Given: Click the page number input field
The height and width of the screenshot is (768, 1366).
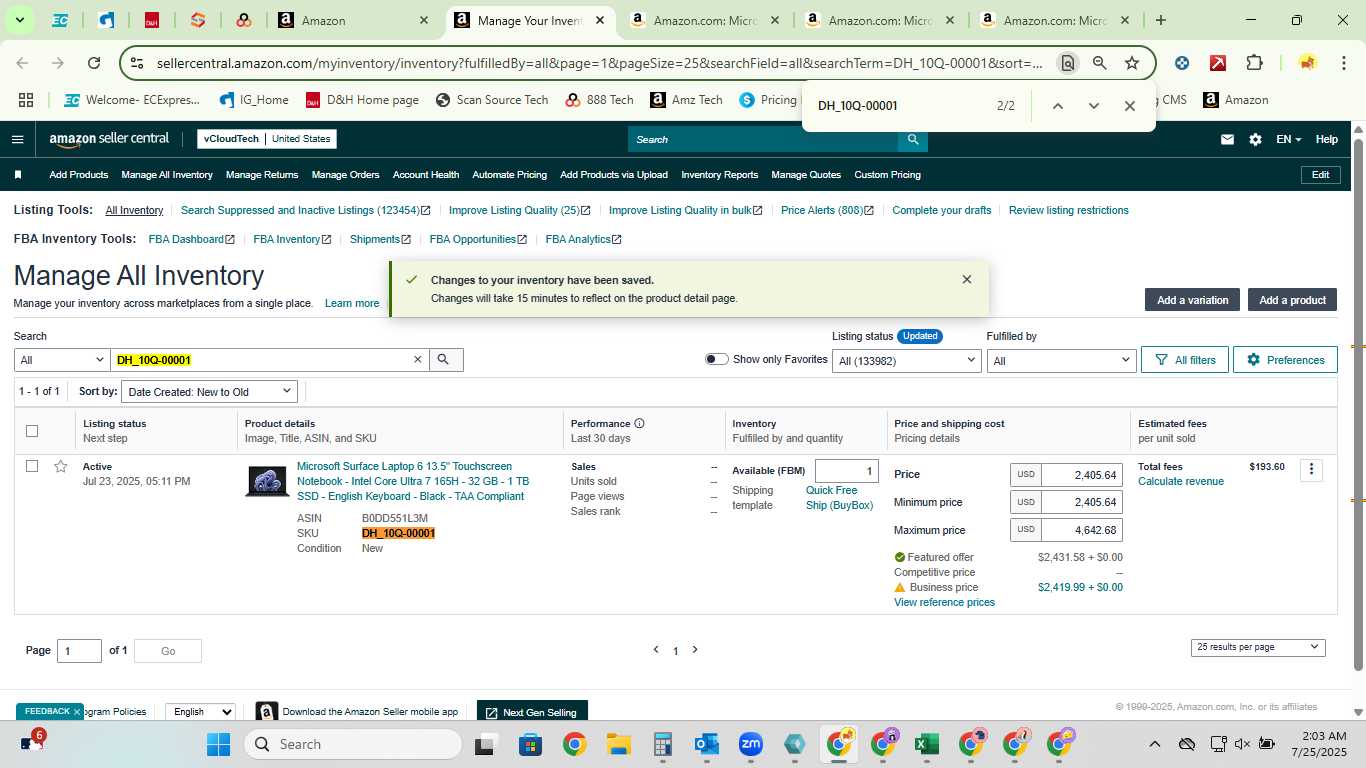Looking at the screenshot, I should point(79,651).
